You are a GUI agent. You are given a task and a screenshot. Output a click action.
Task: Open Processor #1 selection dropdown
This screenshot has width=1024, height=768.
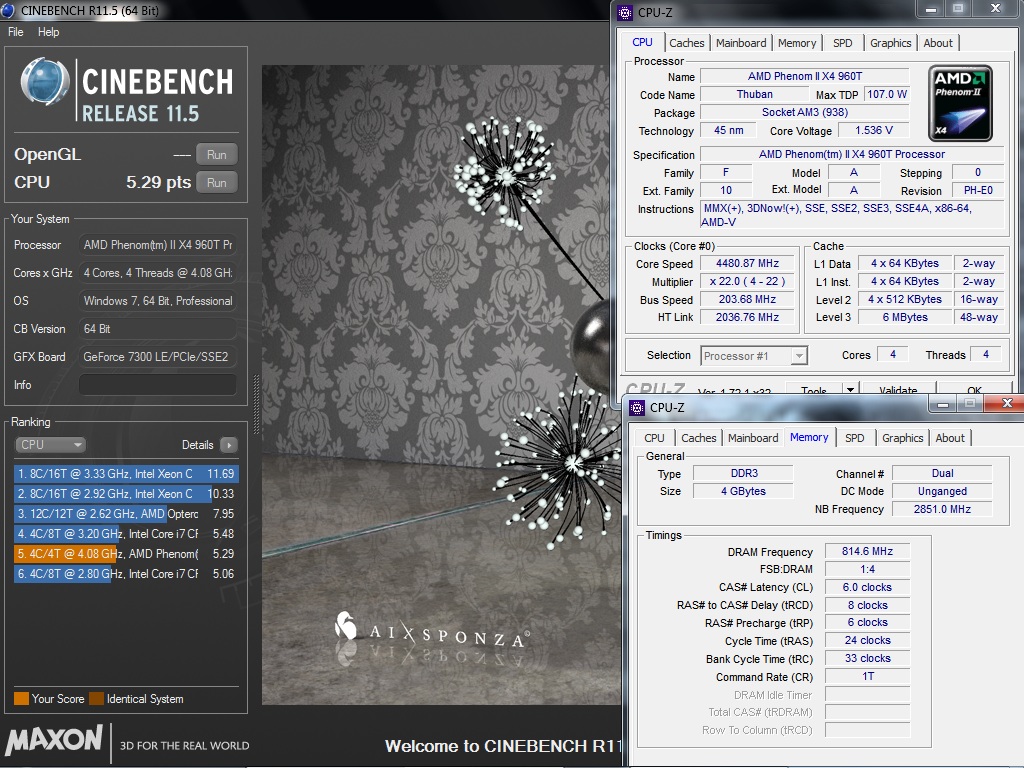(x=754, y=356)
